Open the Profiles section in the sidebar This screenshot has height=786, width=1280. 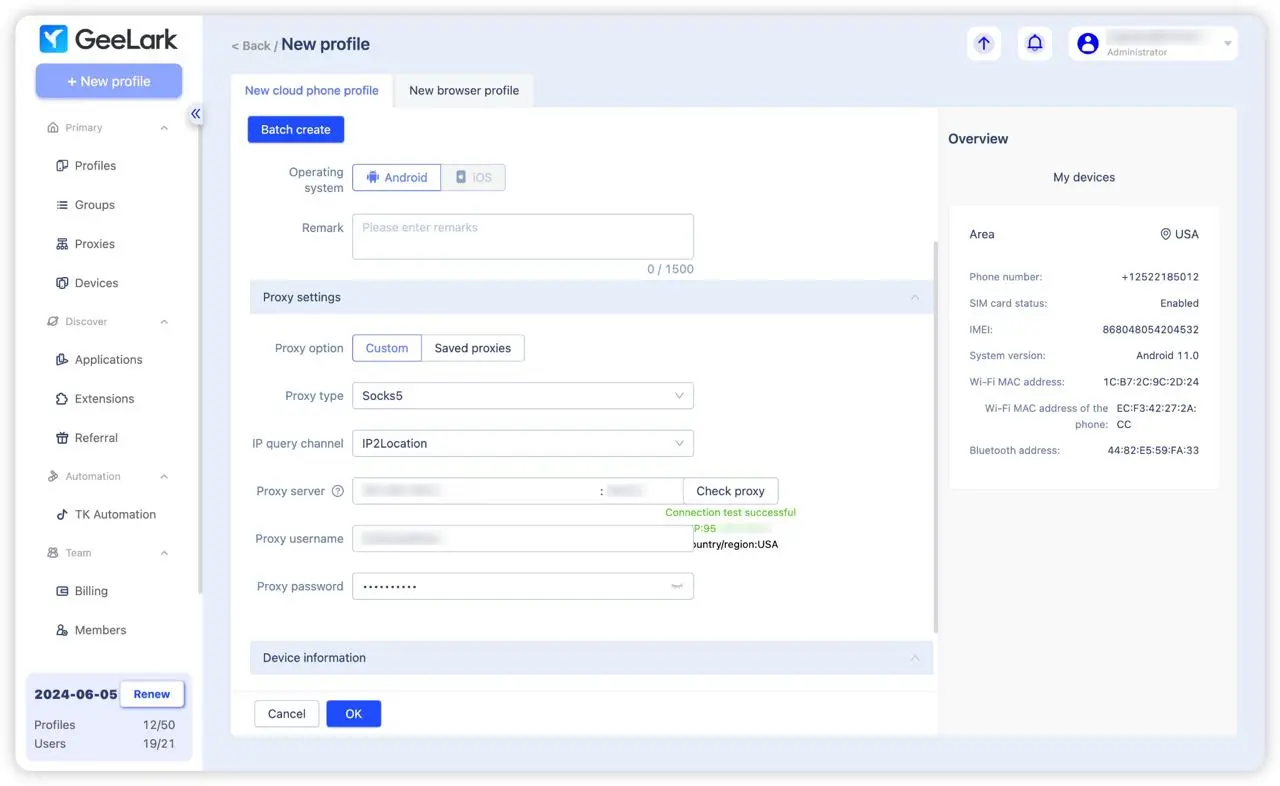(94, 165)
